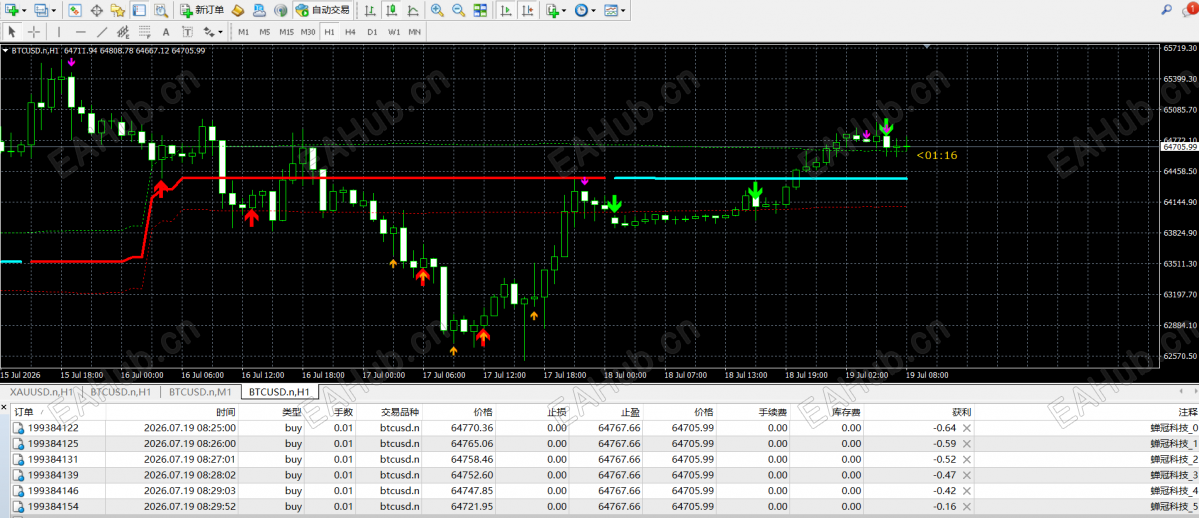
Task: Open the Strategy Tester magnifier icon
Action: pyautogui.click(x=160, y=11)
